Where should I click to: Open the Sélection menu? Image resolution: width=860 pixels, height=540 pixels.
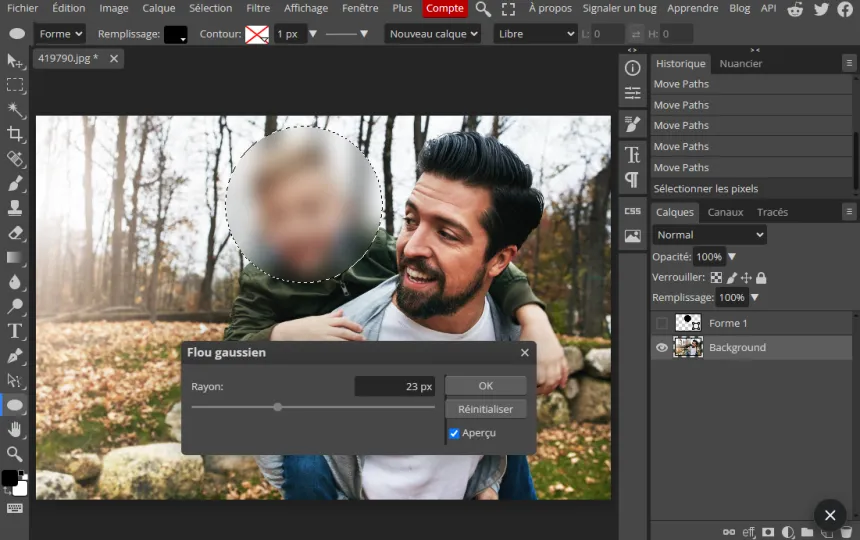tap(211, 8)
